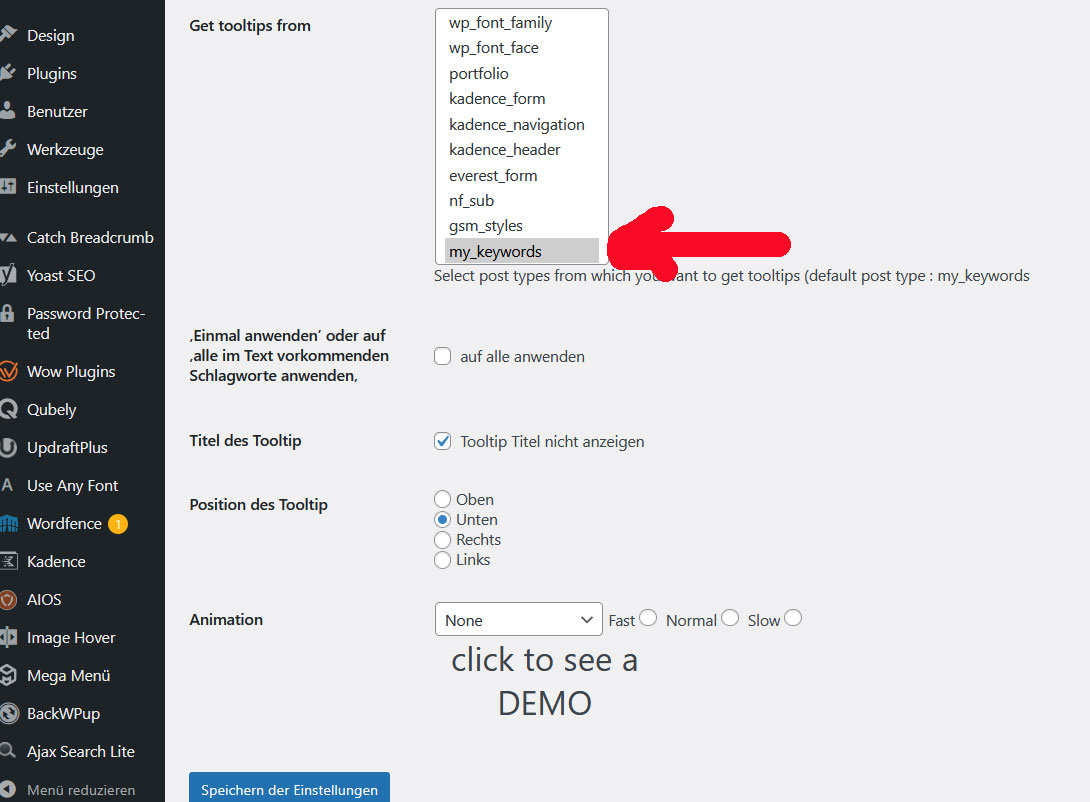This screenshot has height=802, width=1090.
Task: Open the Einstellungen menu item
Action: coord(72,187)
